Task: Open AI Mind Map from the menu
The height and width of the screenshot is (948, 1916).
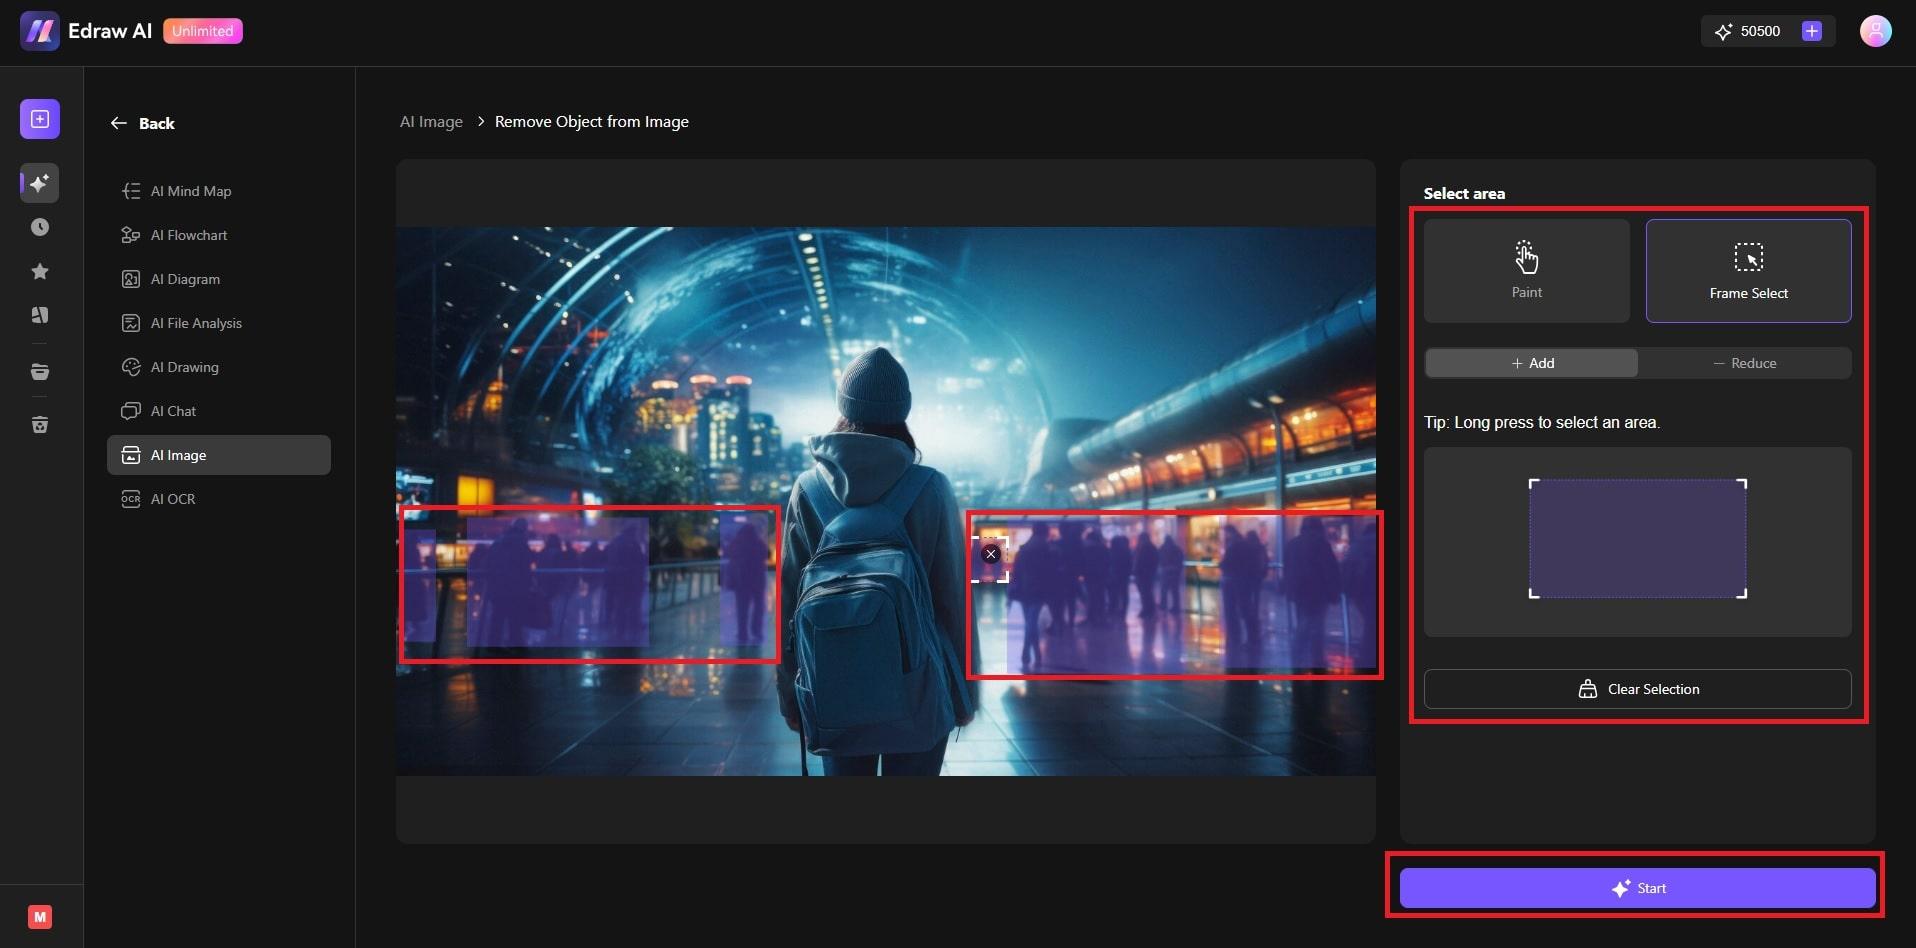Action: pyautogui.click(x=190, y=191)
